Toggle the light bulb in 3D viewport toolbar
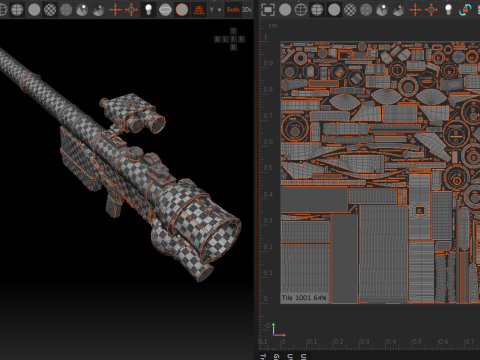The width and height of the screenshot is (480, 360). (x=148, y=10)
